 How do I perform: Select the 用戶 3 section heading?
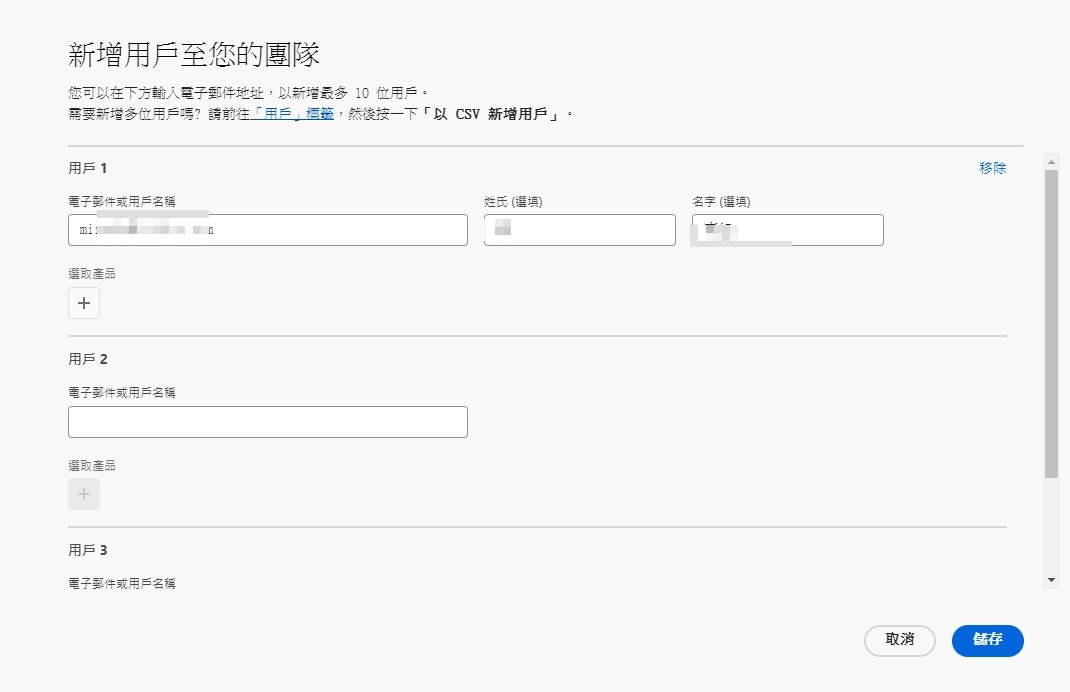point(87,550)
